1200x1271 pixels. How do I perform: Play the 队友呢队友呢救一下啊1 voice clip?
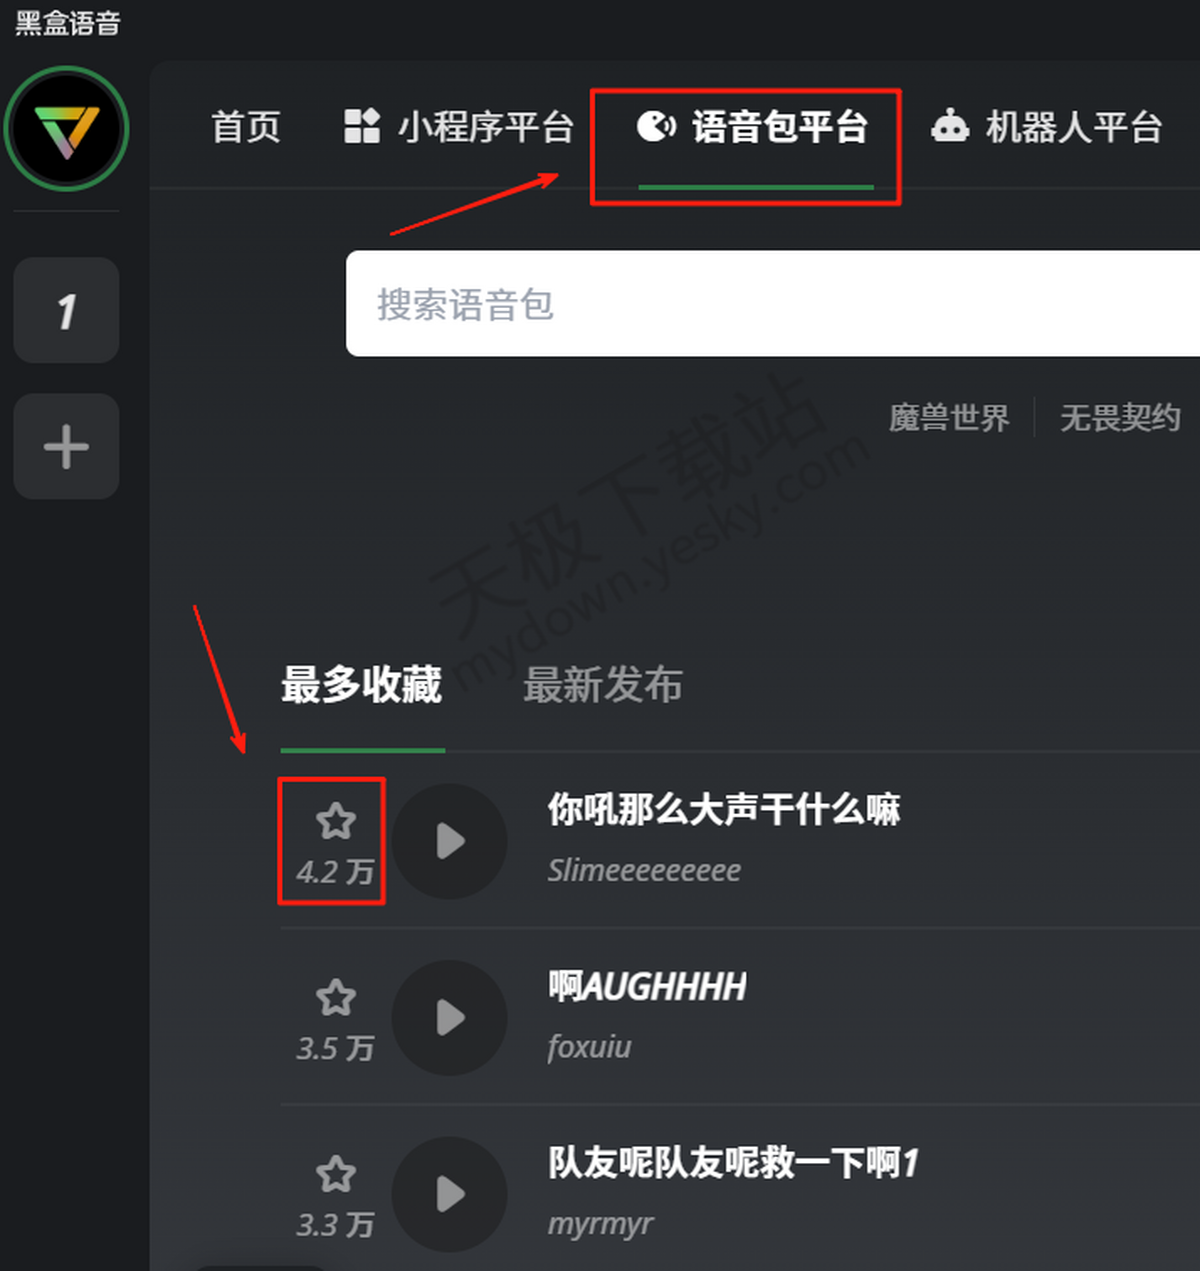[450, 1194]
